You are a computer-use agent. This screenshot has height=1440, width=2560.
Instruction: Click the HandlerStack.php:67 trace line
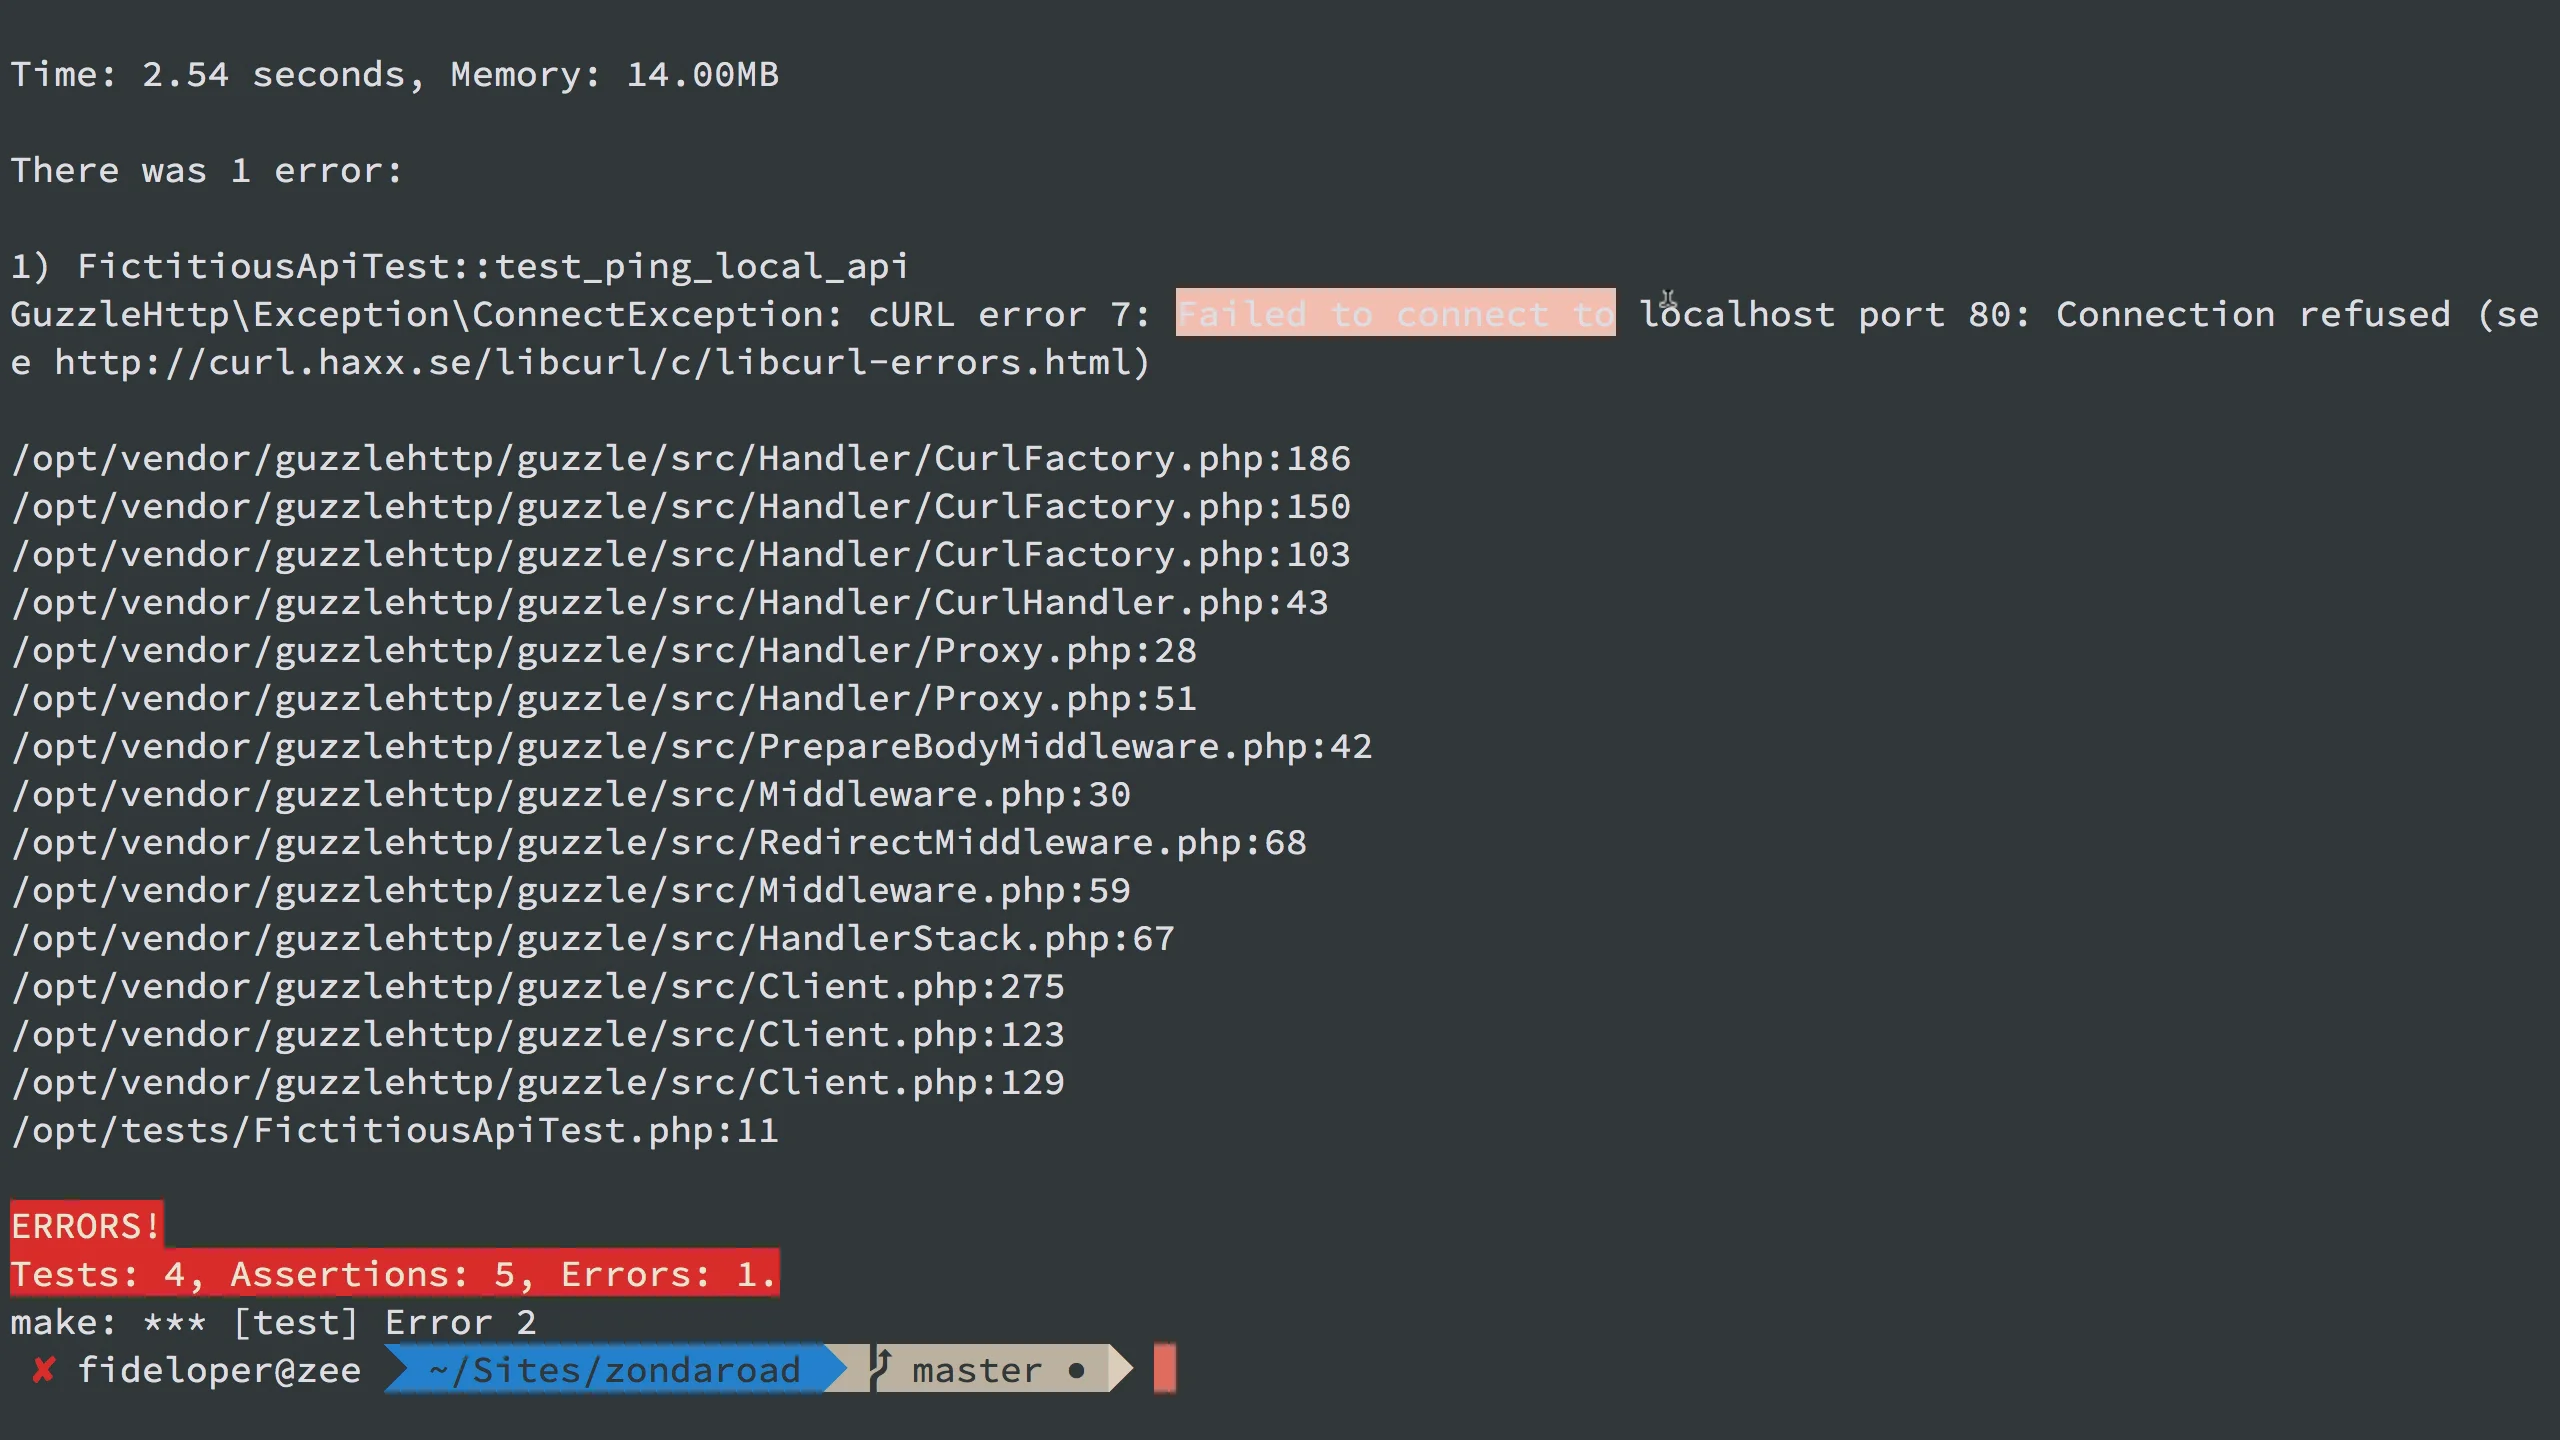(x=592, y=939)
